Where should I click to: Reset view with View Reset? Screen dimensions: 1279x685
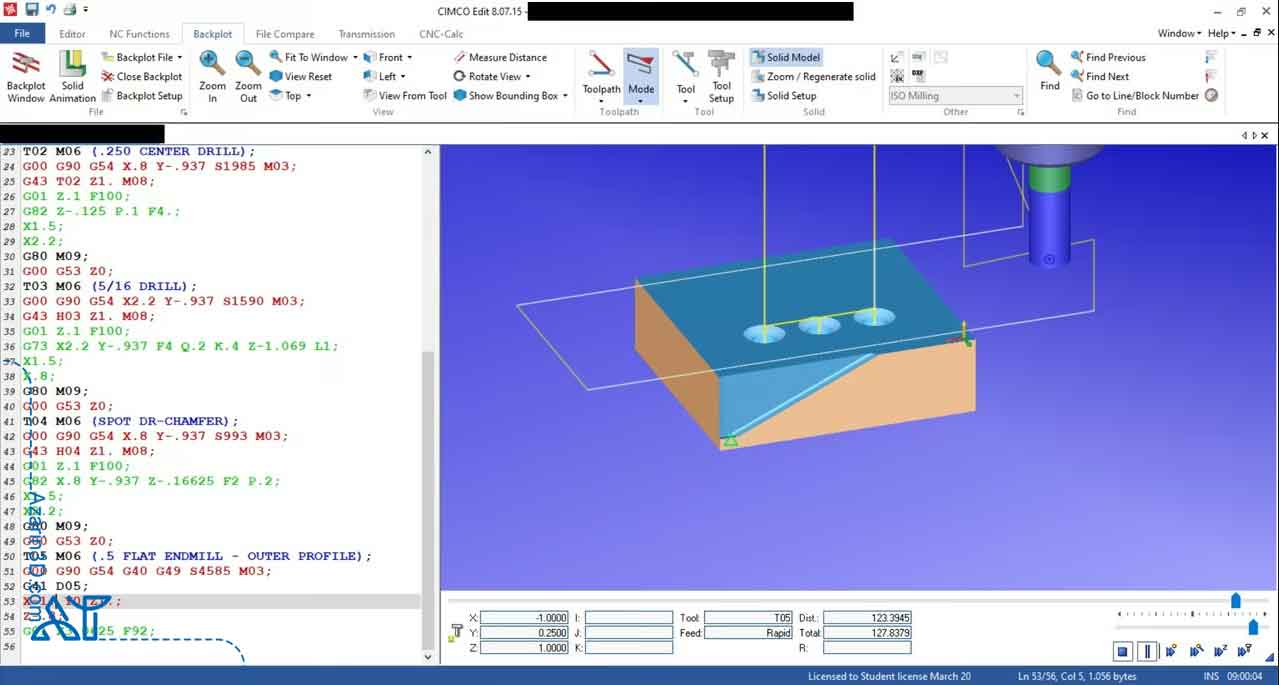(x=300, y=76)
